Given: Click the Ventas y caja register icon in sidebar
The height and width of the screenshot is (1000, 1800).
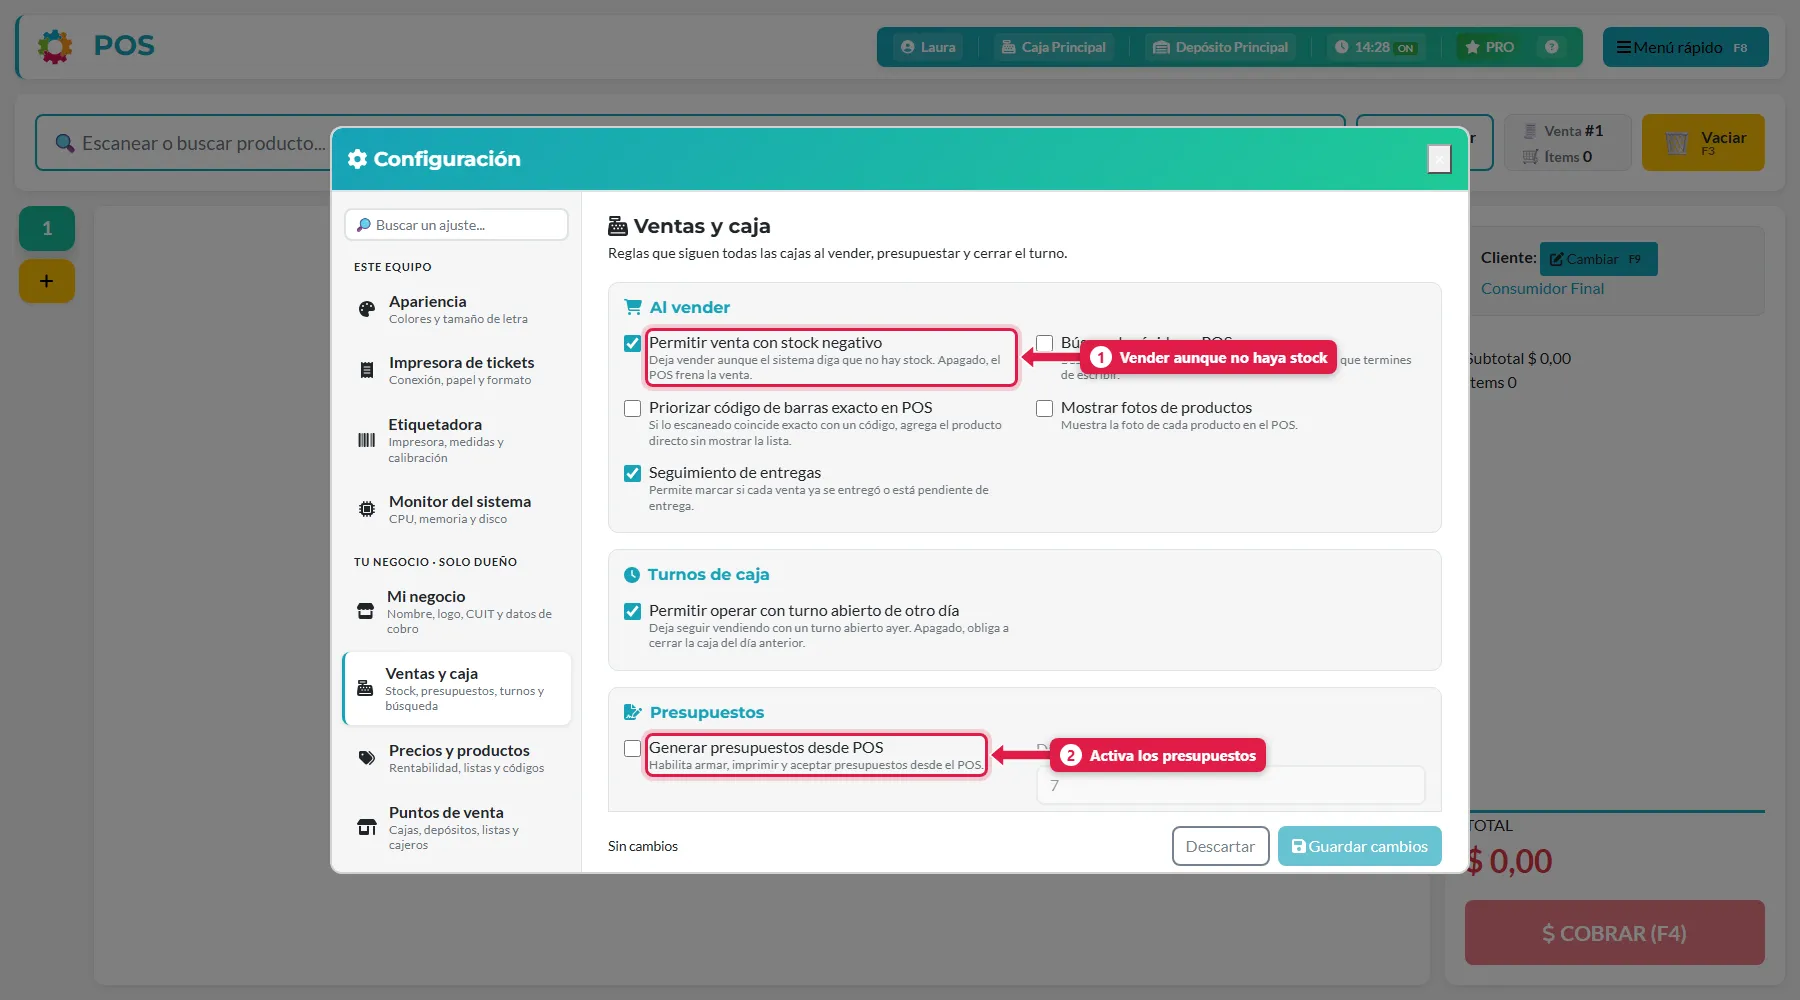Looking at the screenshot, I should (365, 689).
